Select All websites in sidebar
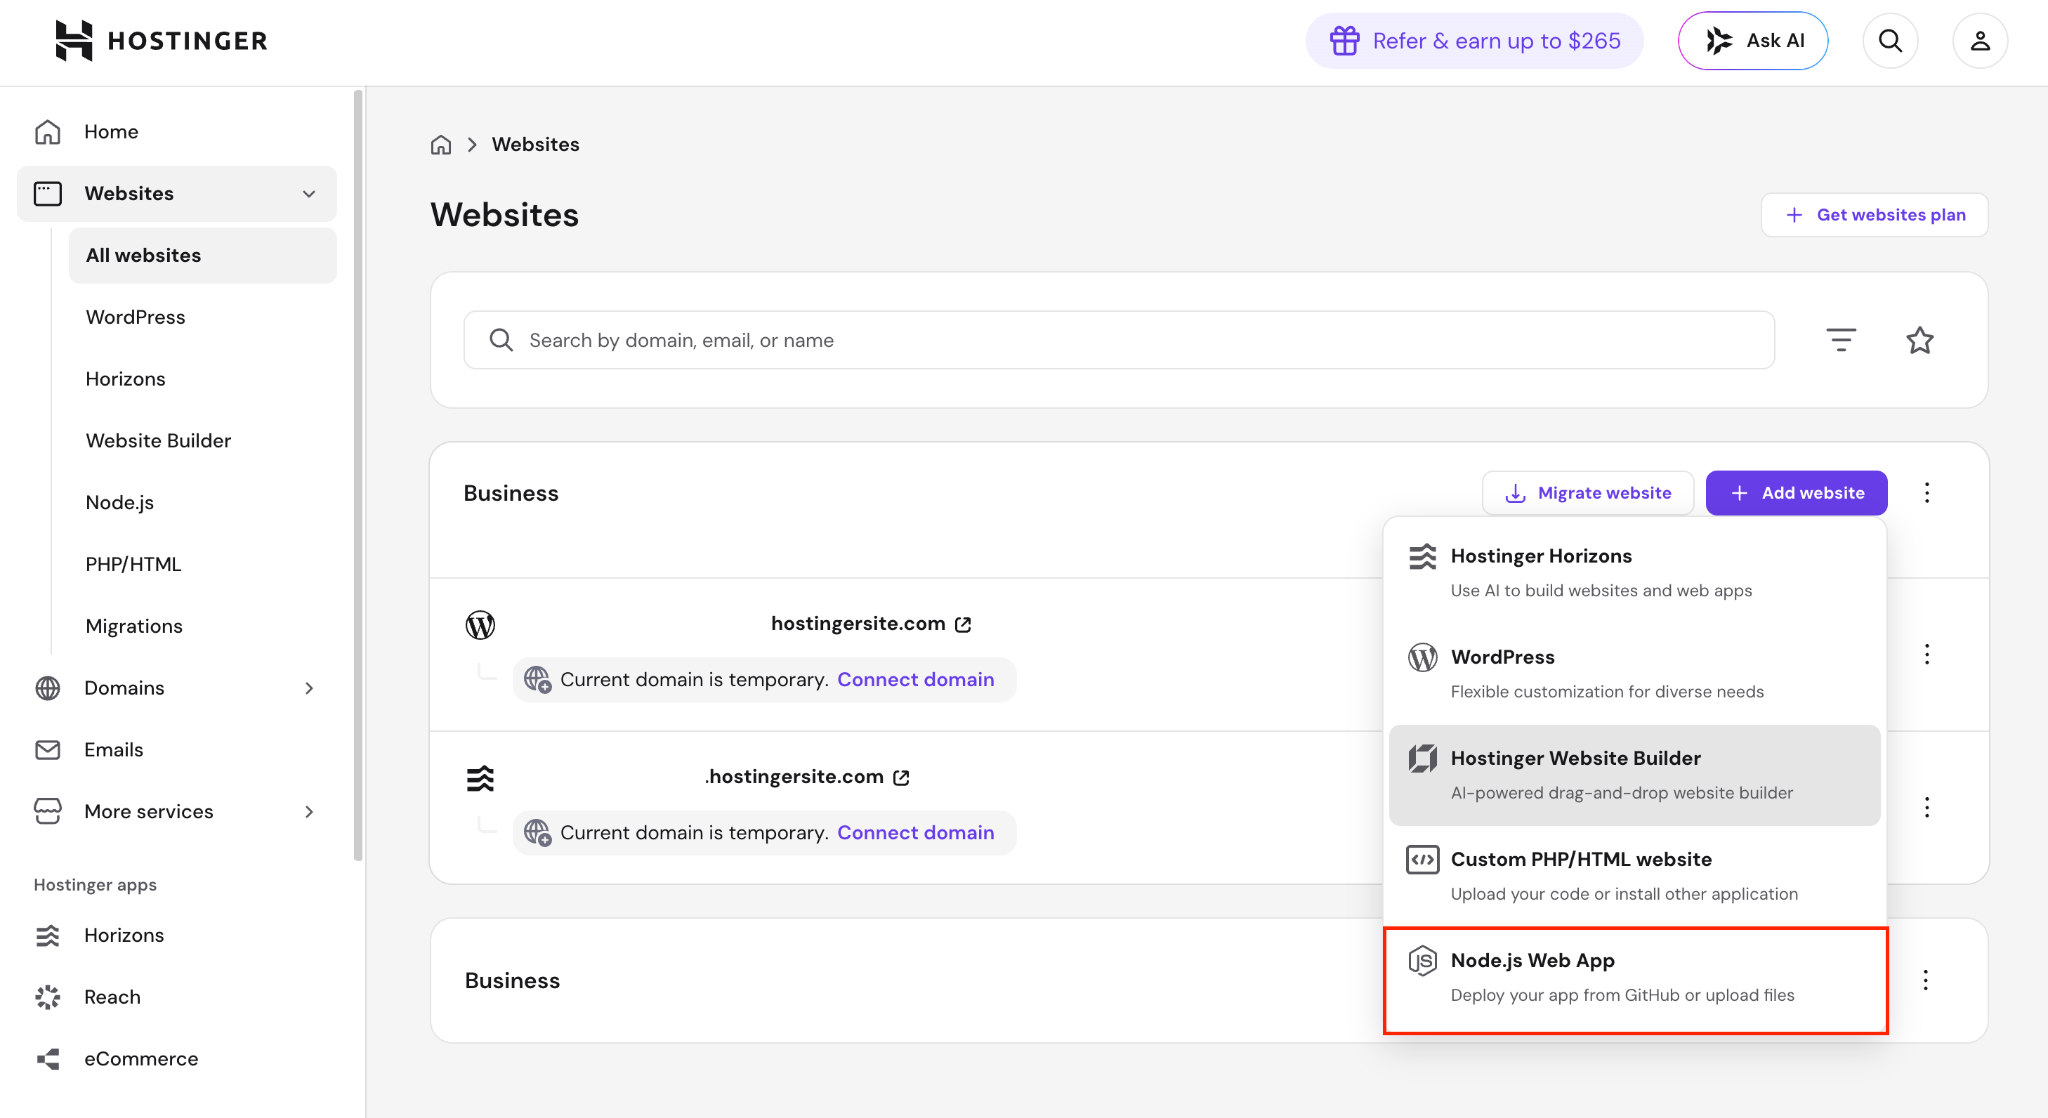 (x=203, y=256)
